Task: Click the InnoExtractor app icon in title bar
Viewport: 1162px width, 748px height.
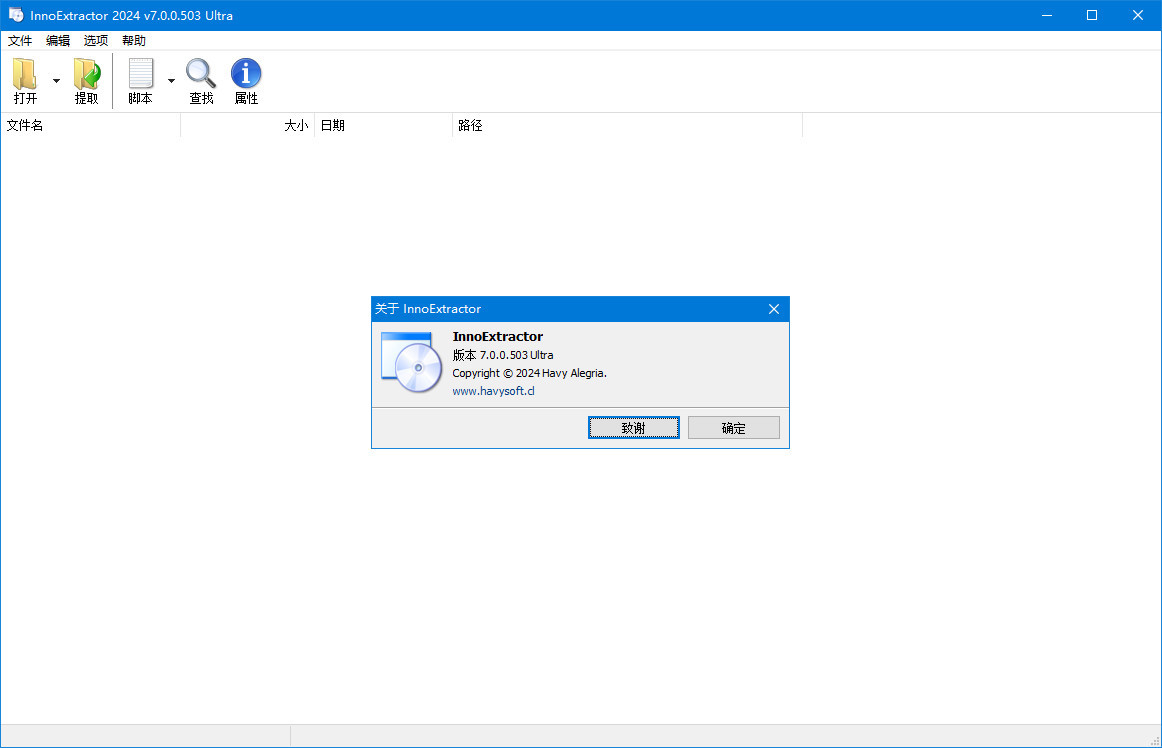Action: [x=16, y=15]
